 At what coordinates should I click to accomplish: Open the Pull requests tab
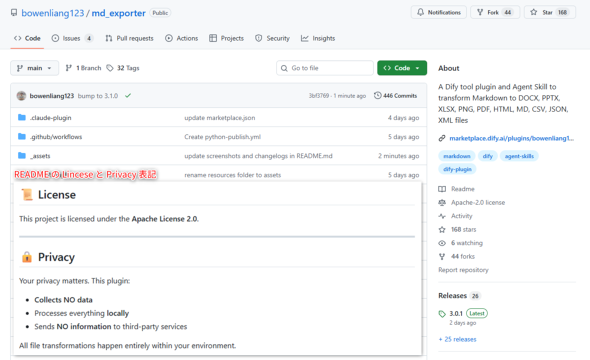pos(129,38)
